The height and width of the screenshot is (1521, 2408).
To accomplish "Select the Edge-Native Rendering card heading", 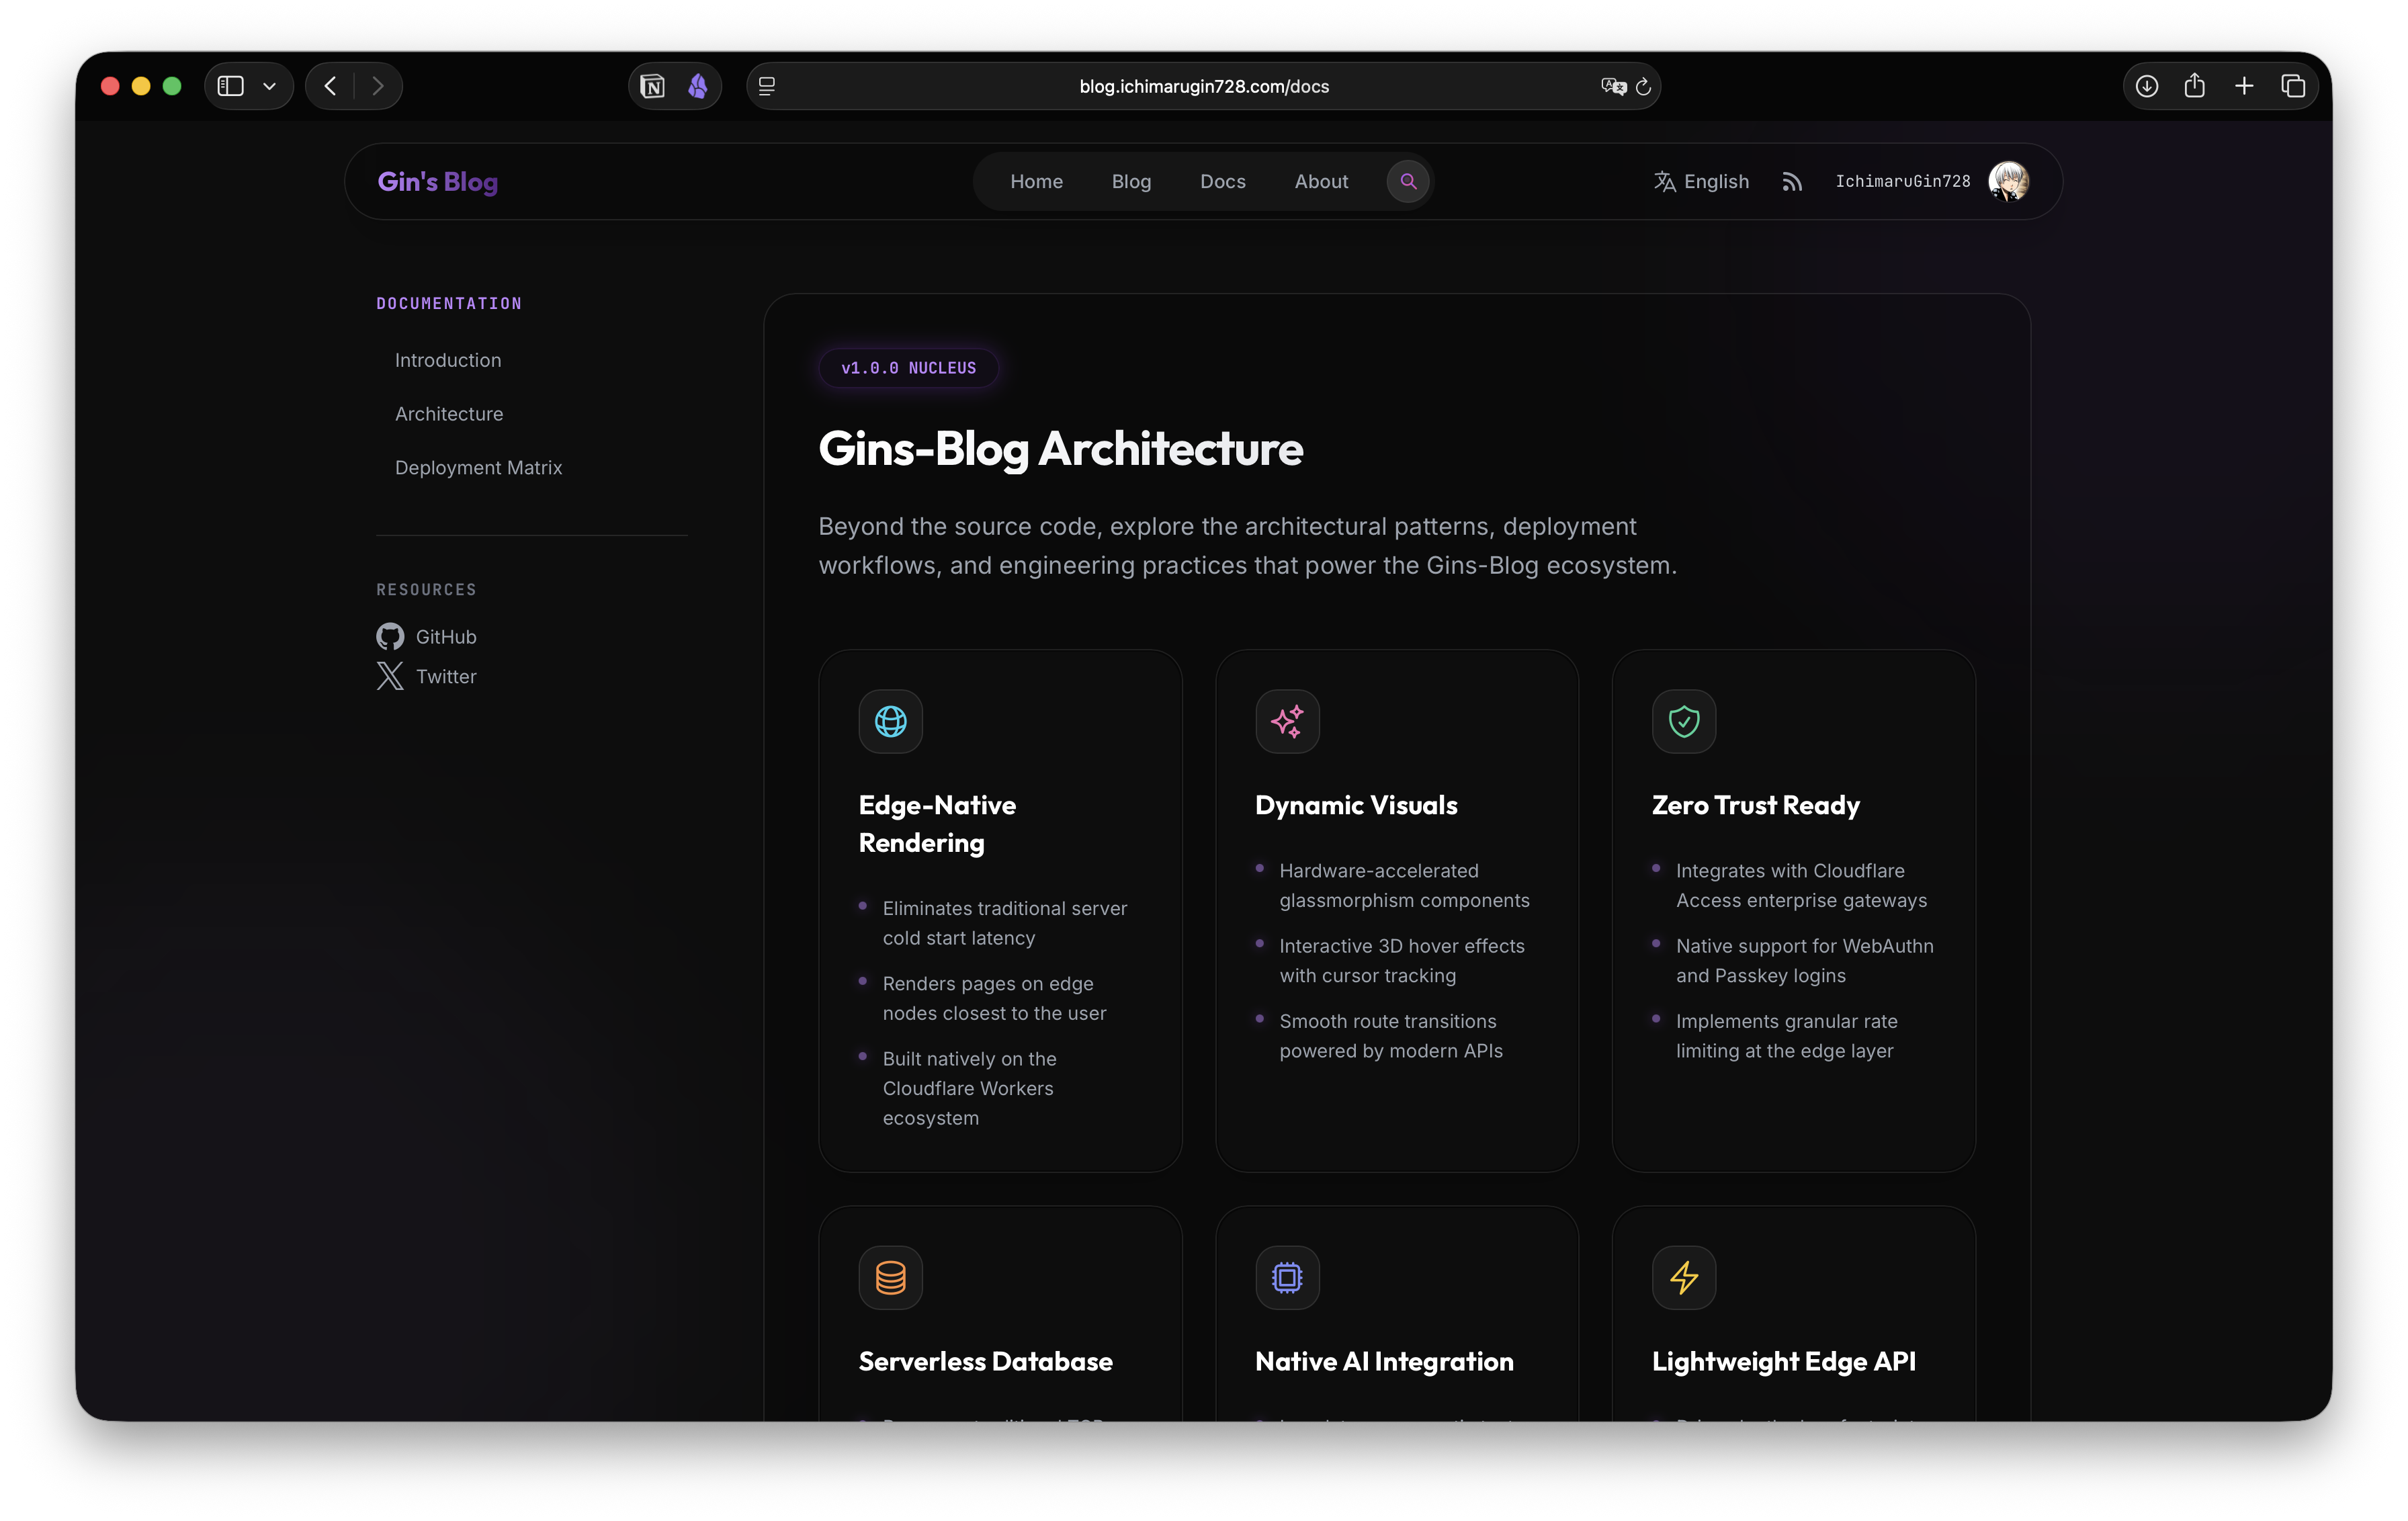I will pos(938,824).
